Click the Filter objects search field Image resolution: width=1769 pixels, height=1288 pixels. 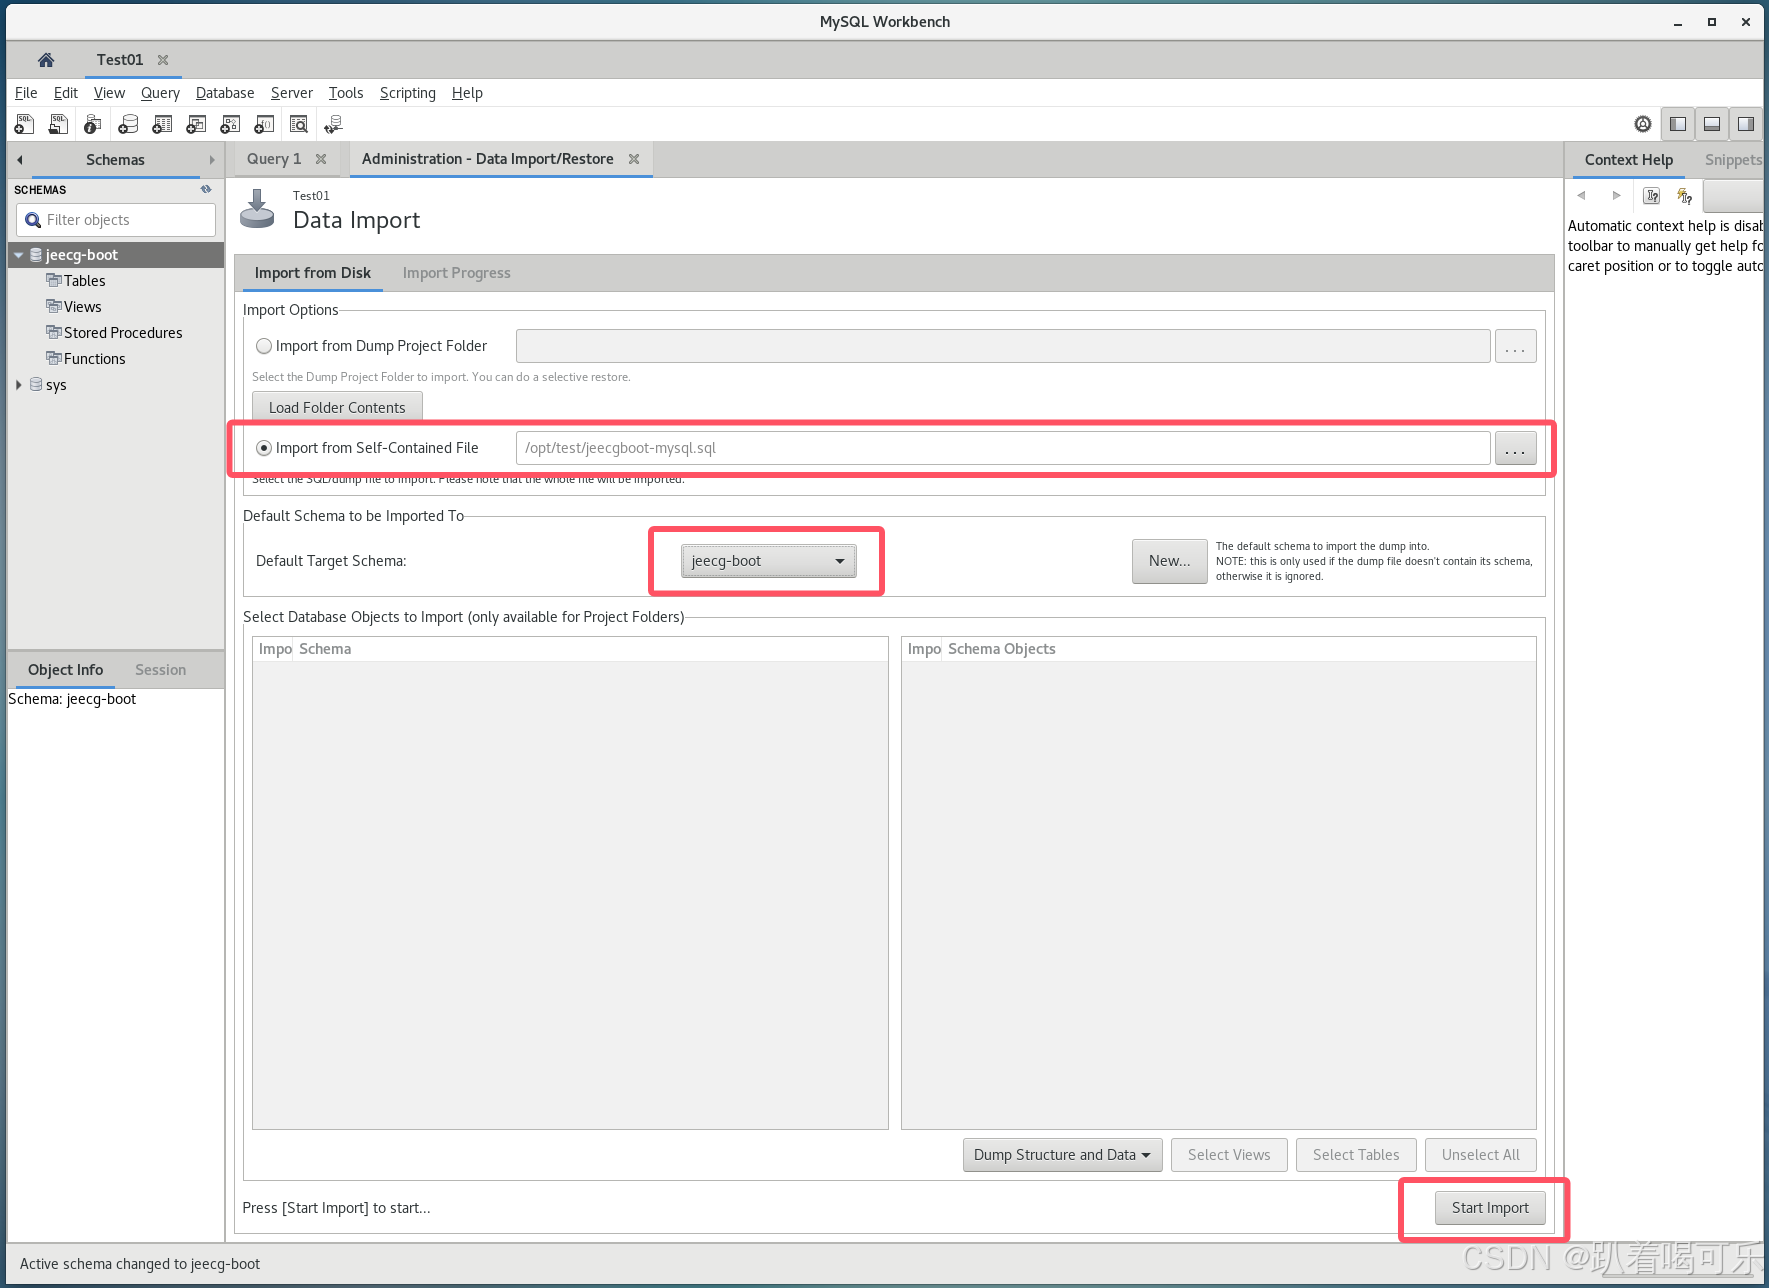(116, 220)
